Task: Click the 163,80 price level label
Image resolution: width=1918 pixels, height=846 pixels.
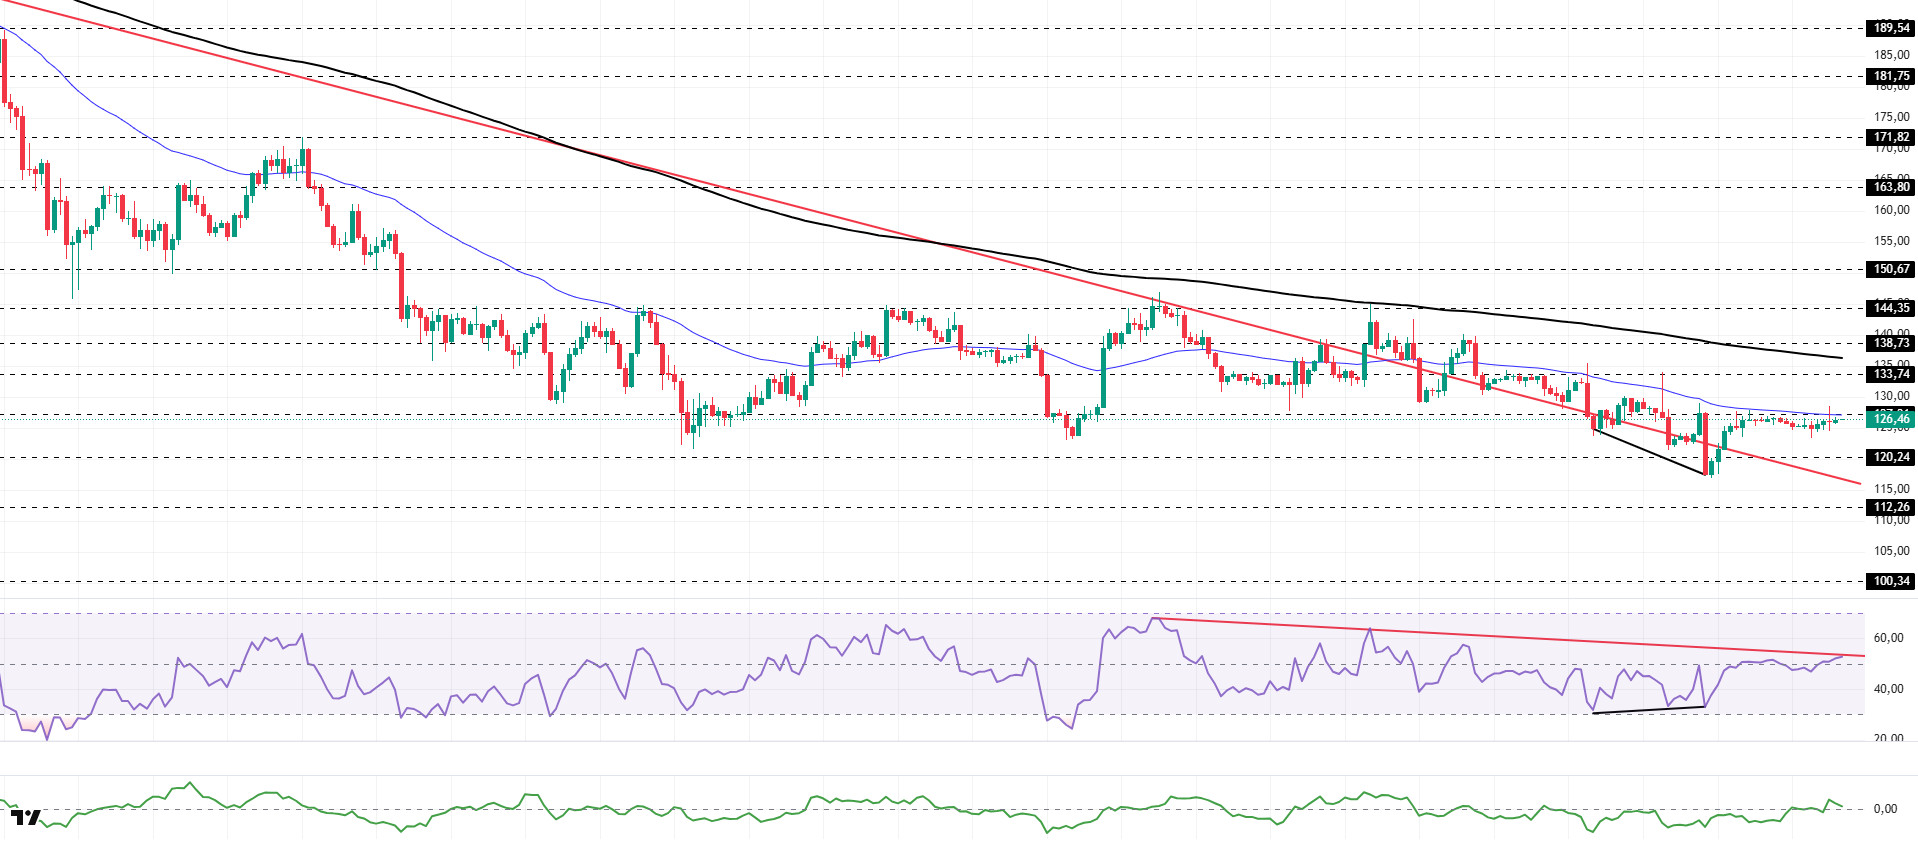Action: 1890,187
